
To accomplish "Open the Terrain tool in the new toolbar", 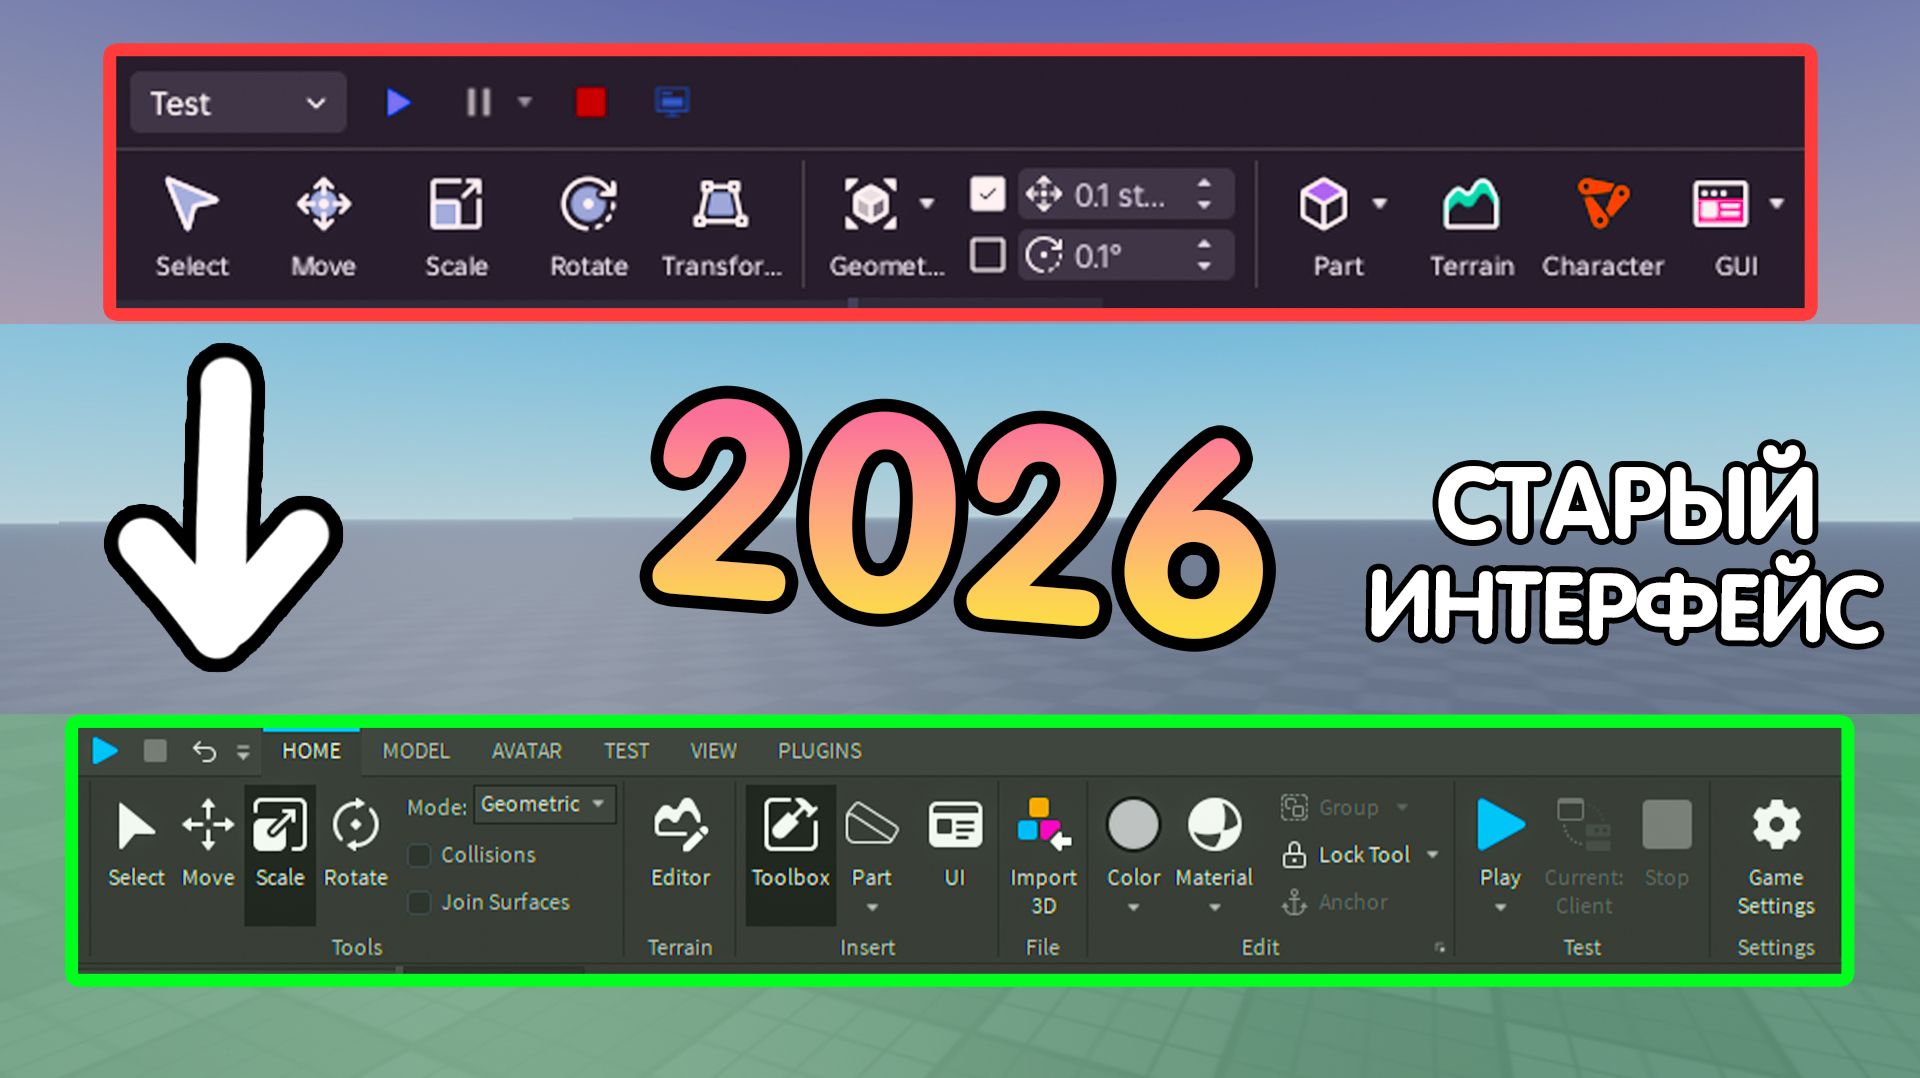I will click(1471, 227).
